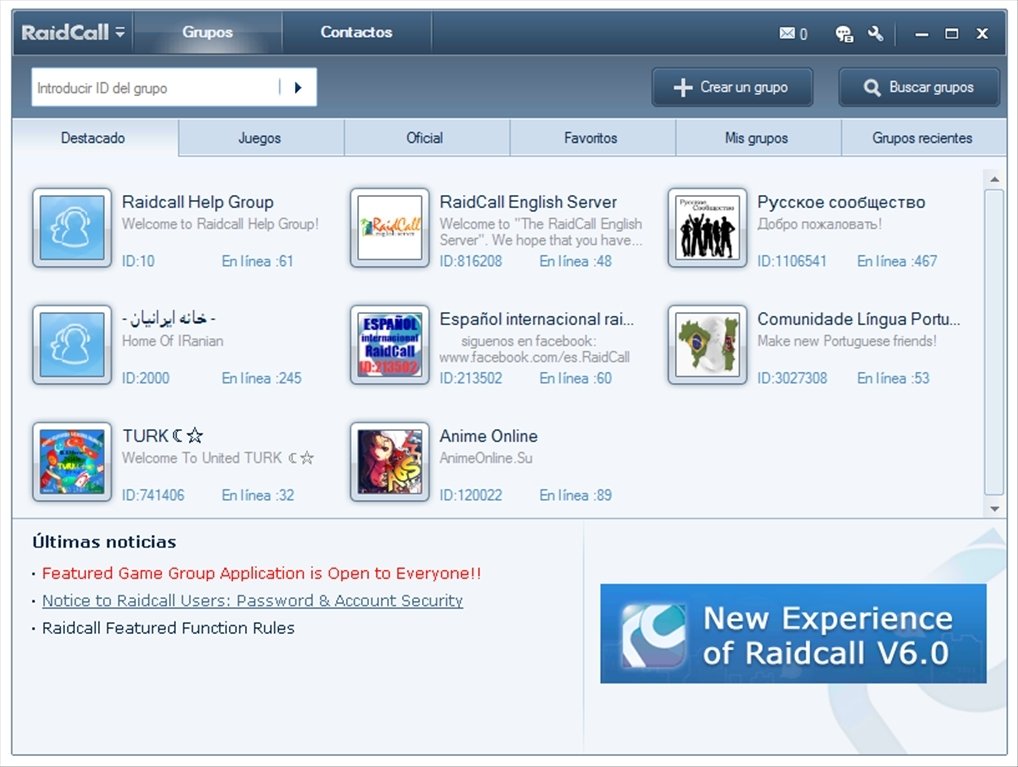Click the vertical scrollbar thumb of group list
This screenshot has height=767, width=1018.
[x=995, y=342]
